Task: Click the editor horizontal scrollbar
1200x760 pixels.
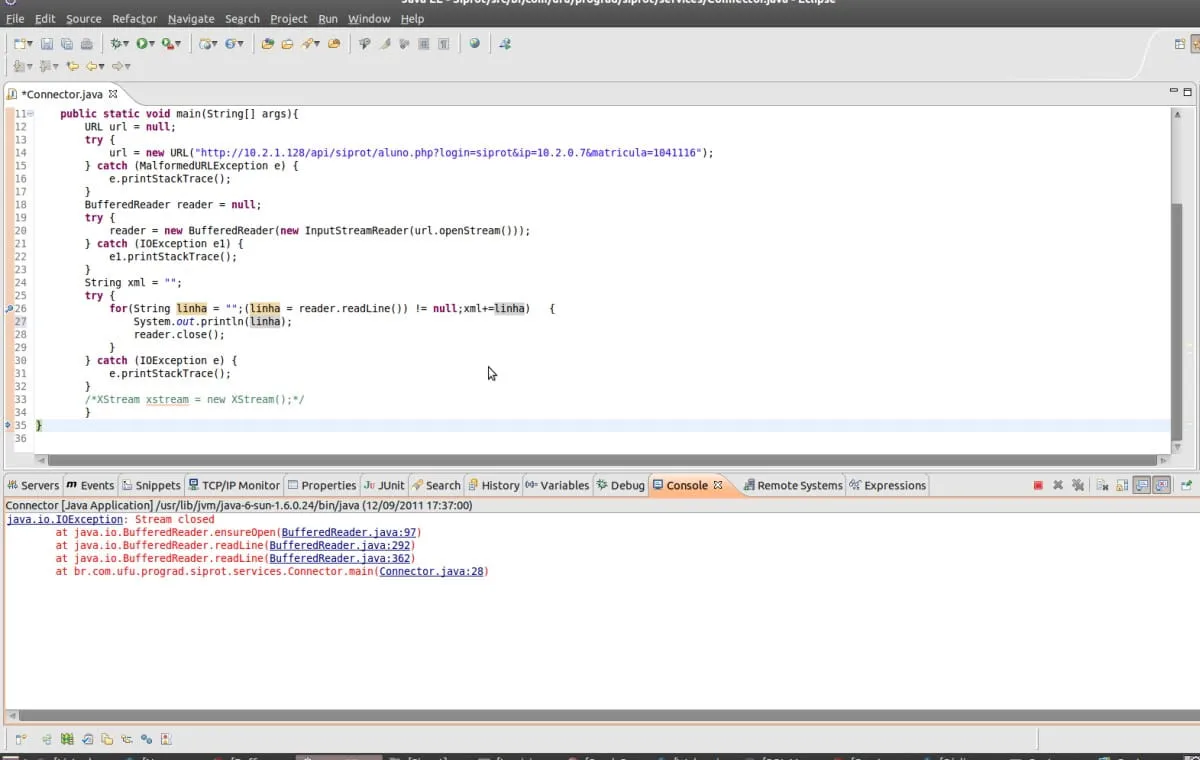Action: [x=600, y=461]
